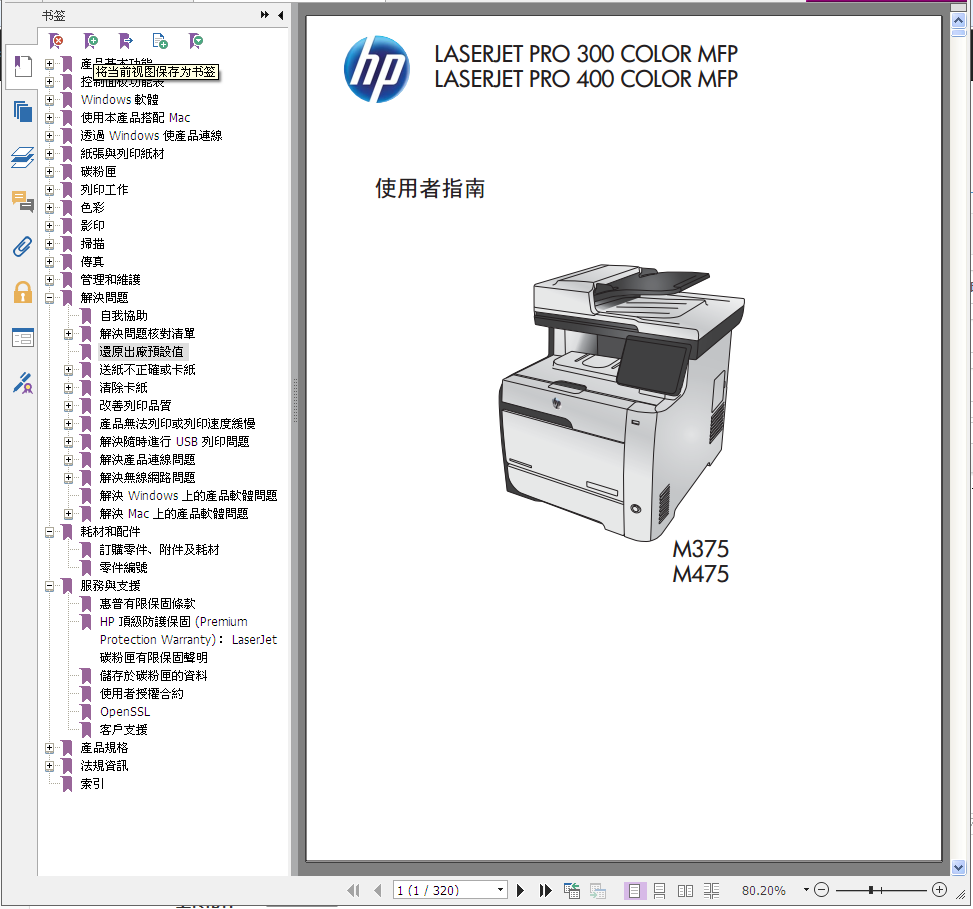This screenshot has width=973, height=909.
Task: Expand the 使用本產品搭配 Mac bookmark
Action: click(x=50, y=117)
